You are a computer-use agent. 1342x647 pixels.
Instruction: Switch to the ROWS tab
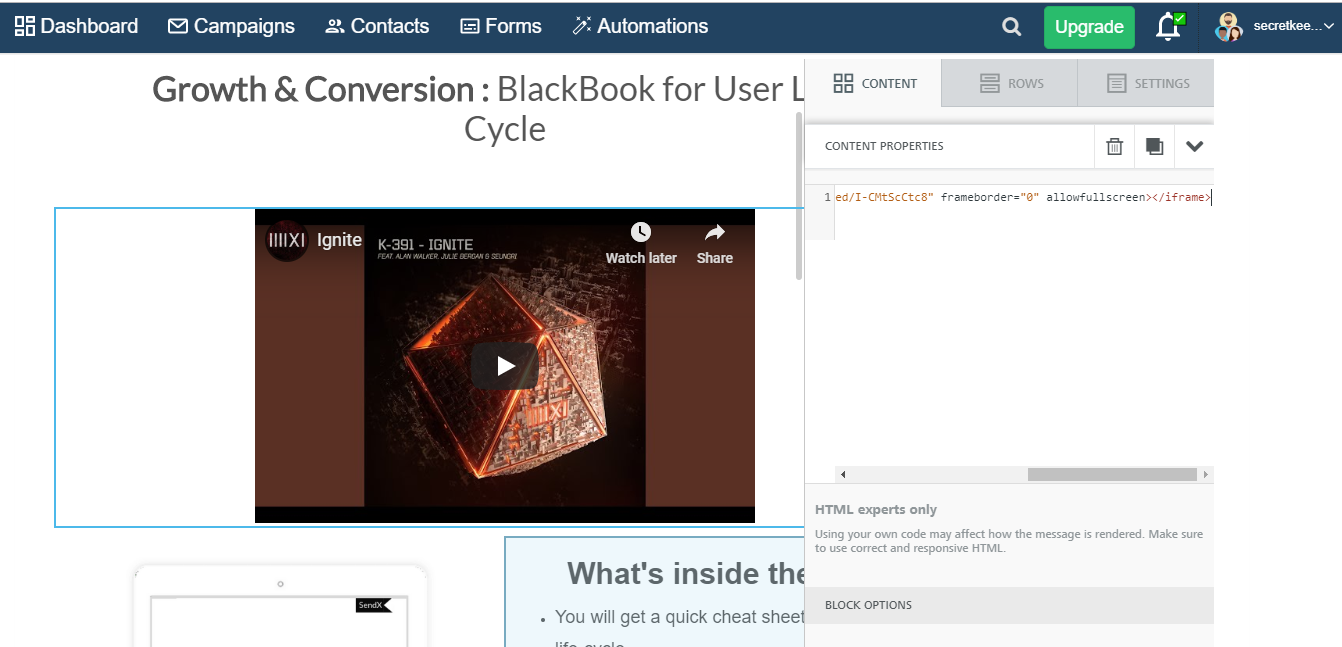1010,84
